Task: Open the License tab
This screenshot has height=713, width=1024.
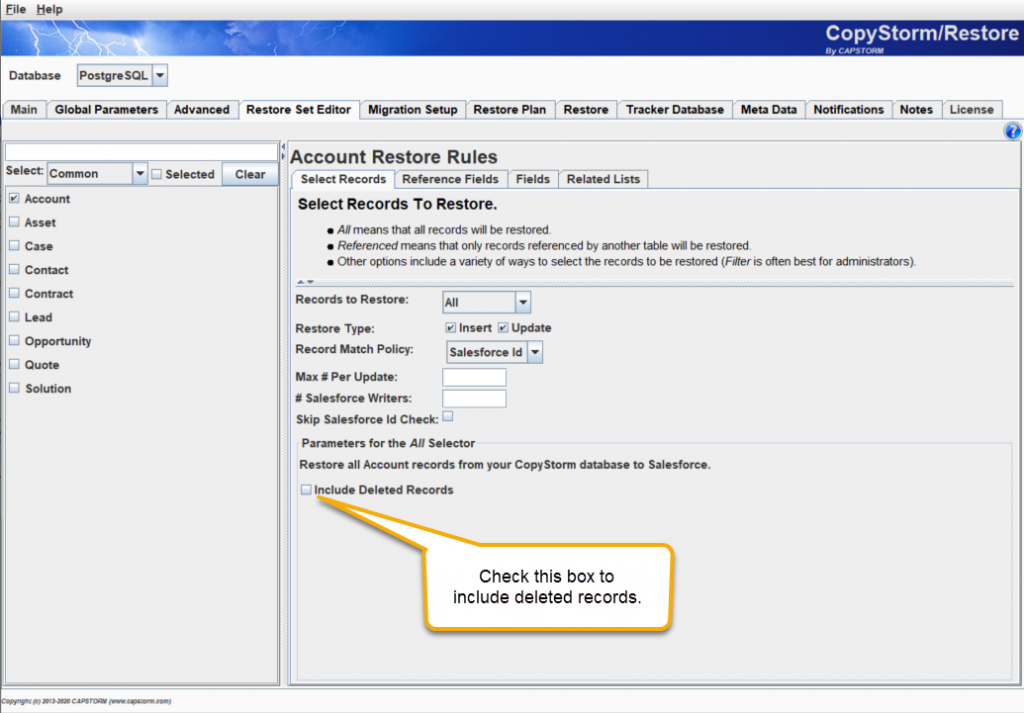Action: click(972, 110)
